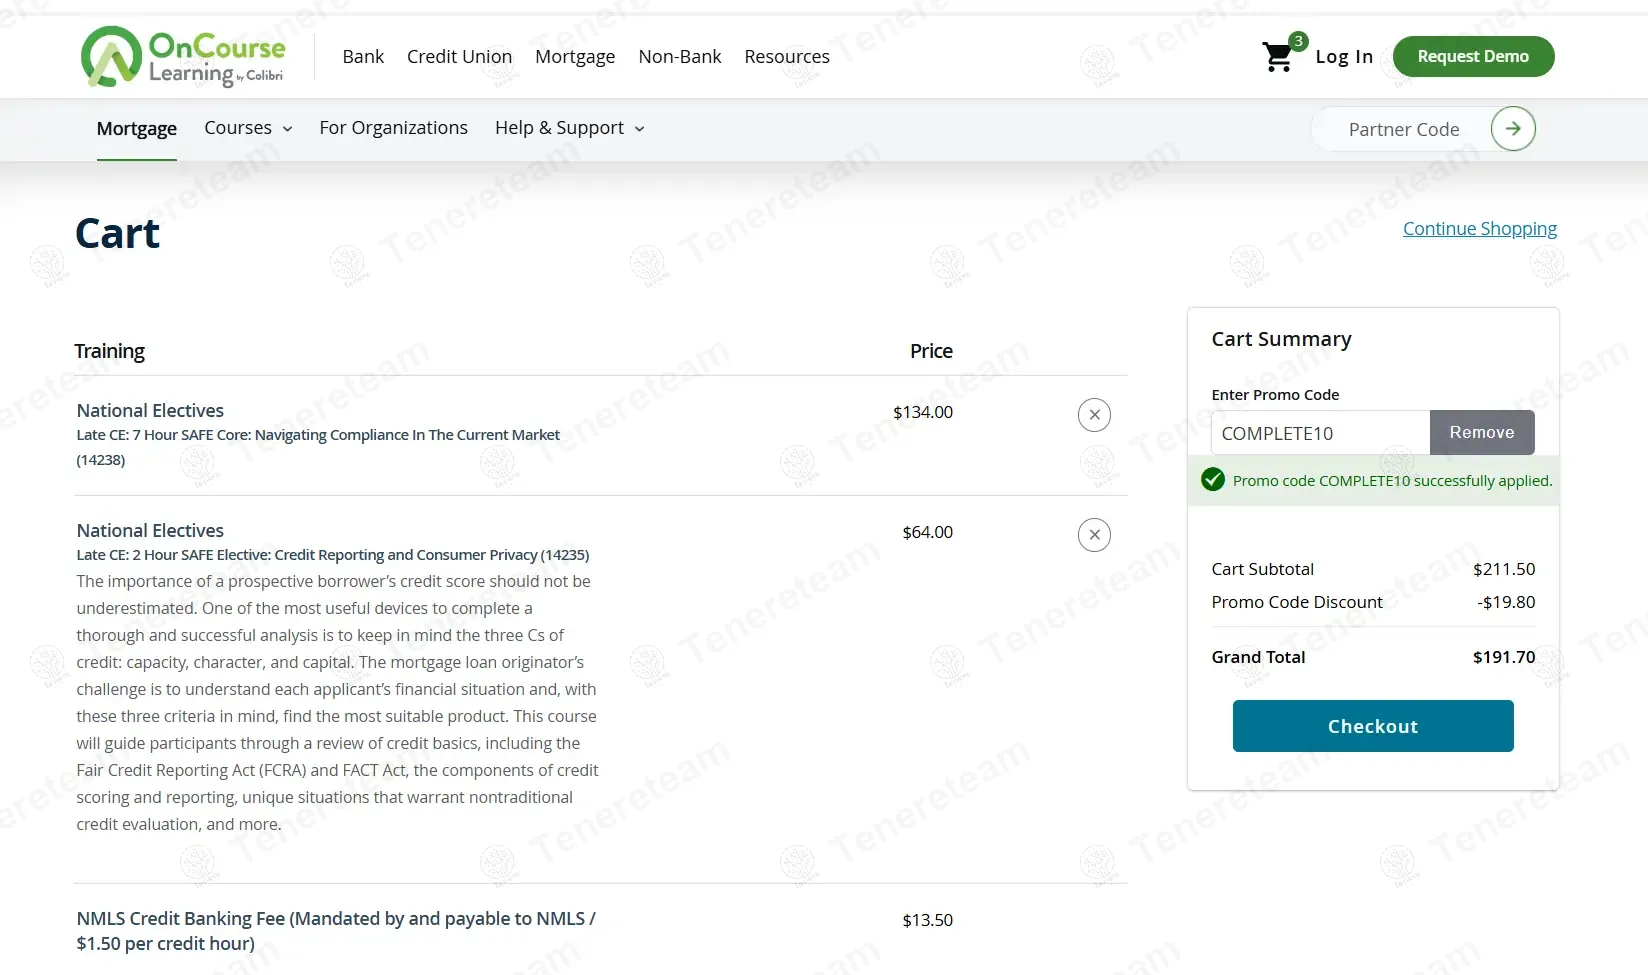Screen dimensions: 1648x975
Task: Select the Non-Bank menu item
Action: point(680,57)
